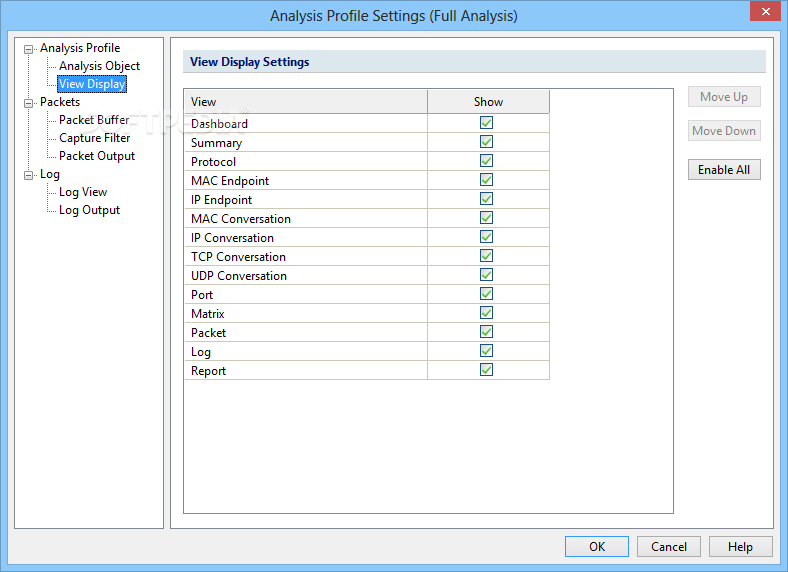The height and width of the screenshot is (572, 788).
Task: Click the Move Up button
Action: (x=724, y=97)
